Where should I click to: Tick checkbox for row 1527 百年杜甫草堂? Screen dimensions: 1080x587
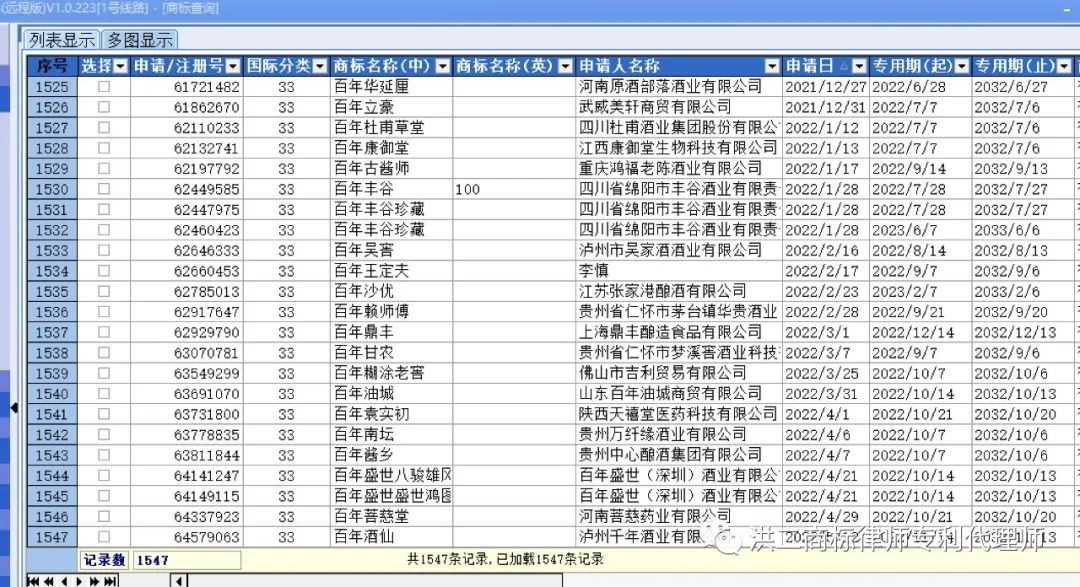click(104, 127)
